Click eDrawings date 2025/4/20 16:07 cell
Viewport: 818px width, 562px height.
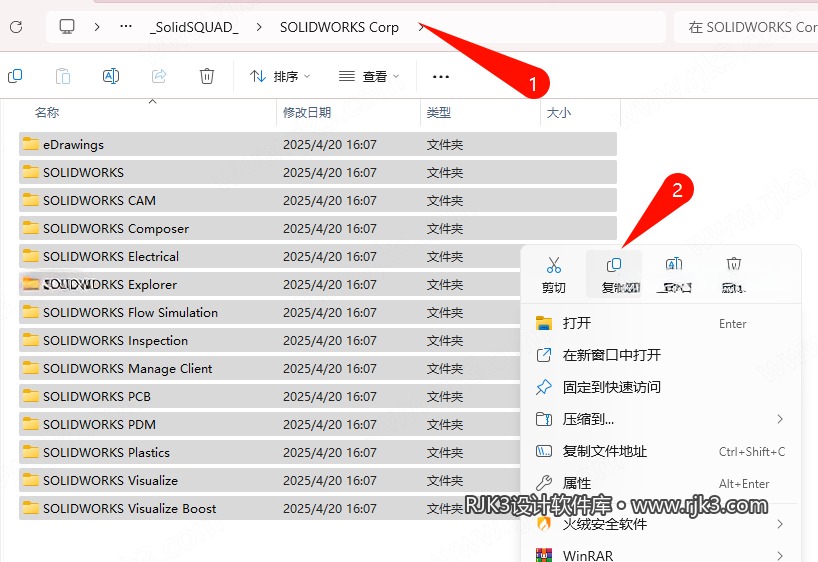[x=330, y=145]
